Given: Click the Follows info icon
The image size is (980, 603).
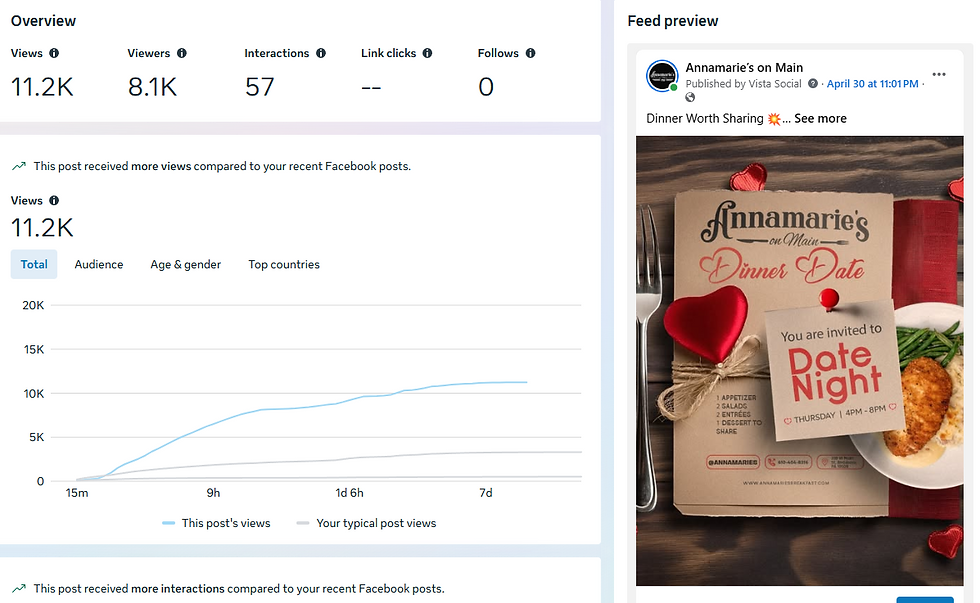Looking at the screenshot, I should pyautogui.click(x=531, y=53).
